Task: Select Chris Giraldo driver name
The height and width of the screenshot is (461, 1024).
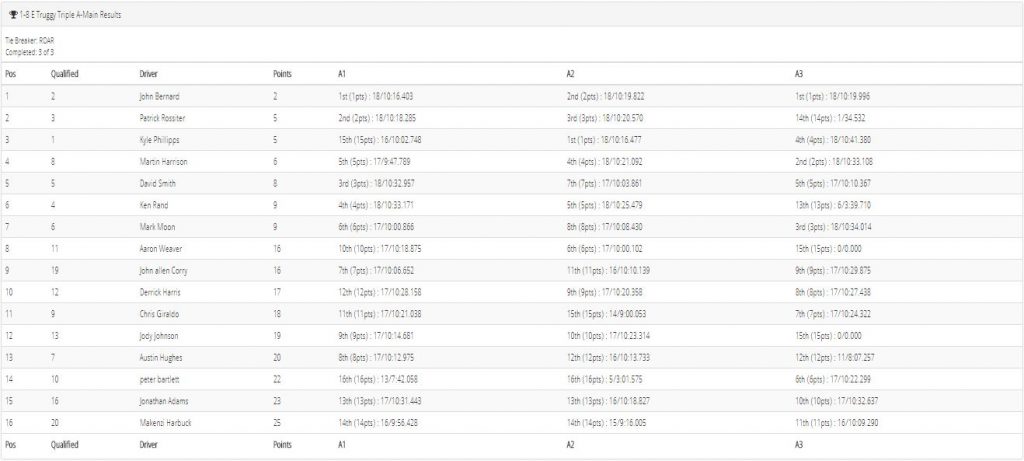Action: (159, 314)
